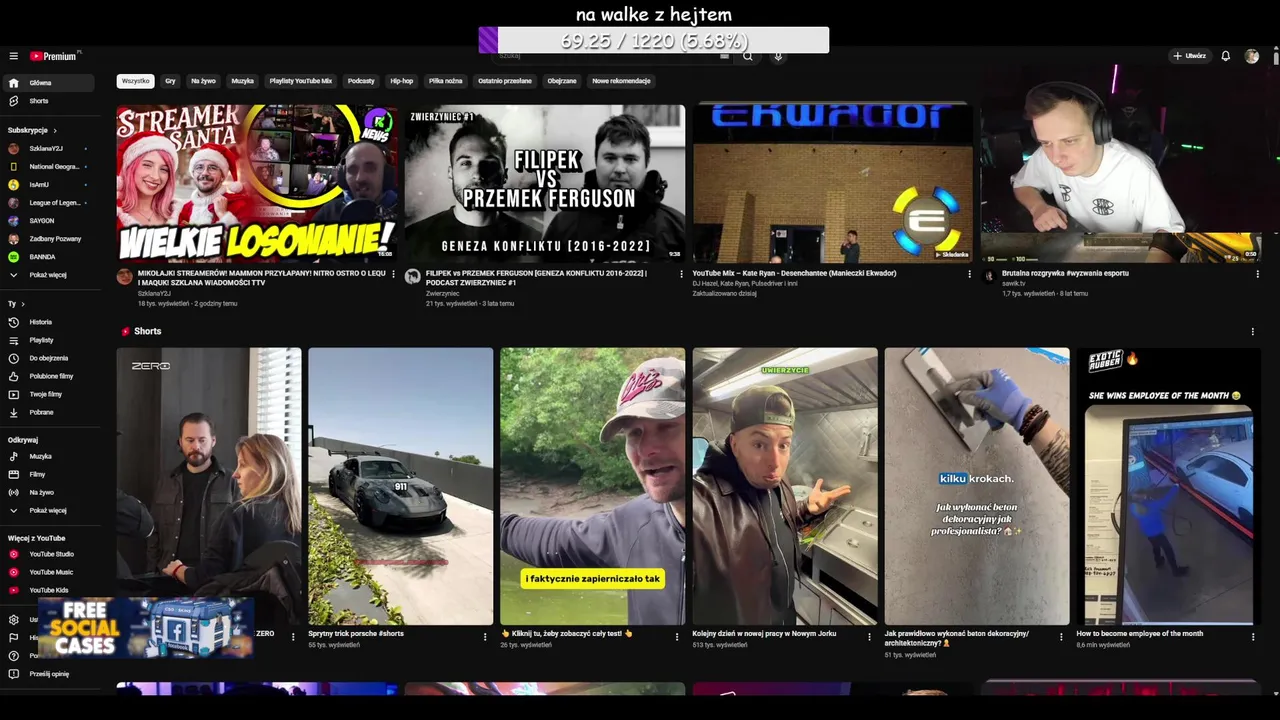The width and height of the screenshot is (1280, 720).
Task: Click the FREE SOCIAL CASES banner
Action: [146, 628]
